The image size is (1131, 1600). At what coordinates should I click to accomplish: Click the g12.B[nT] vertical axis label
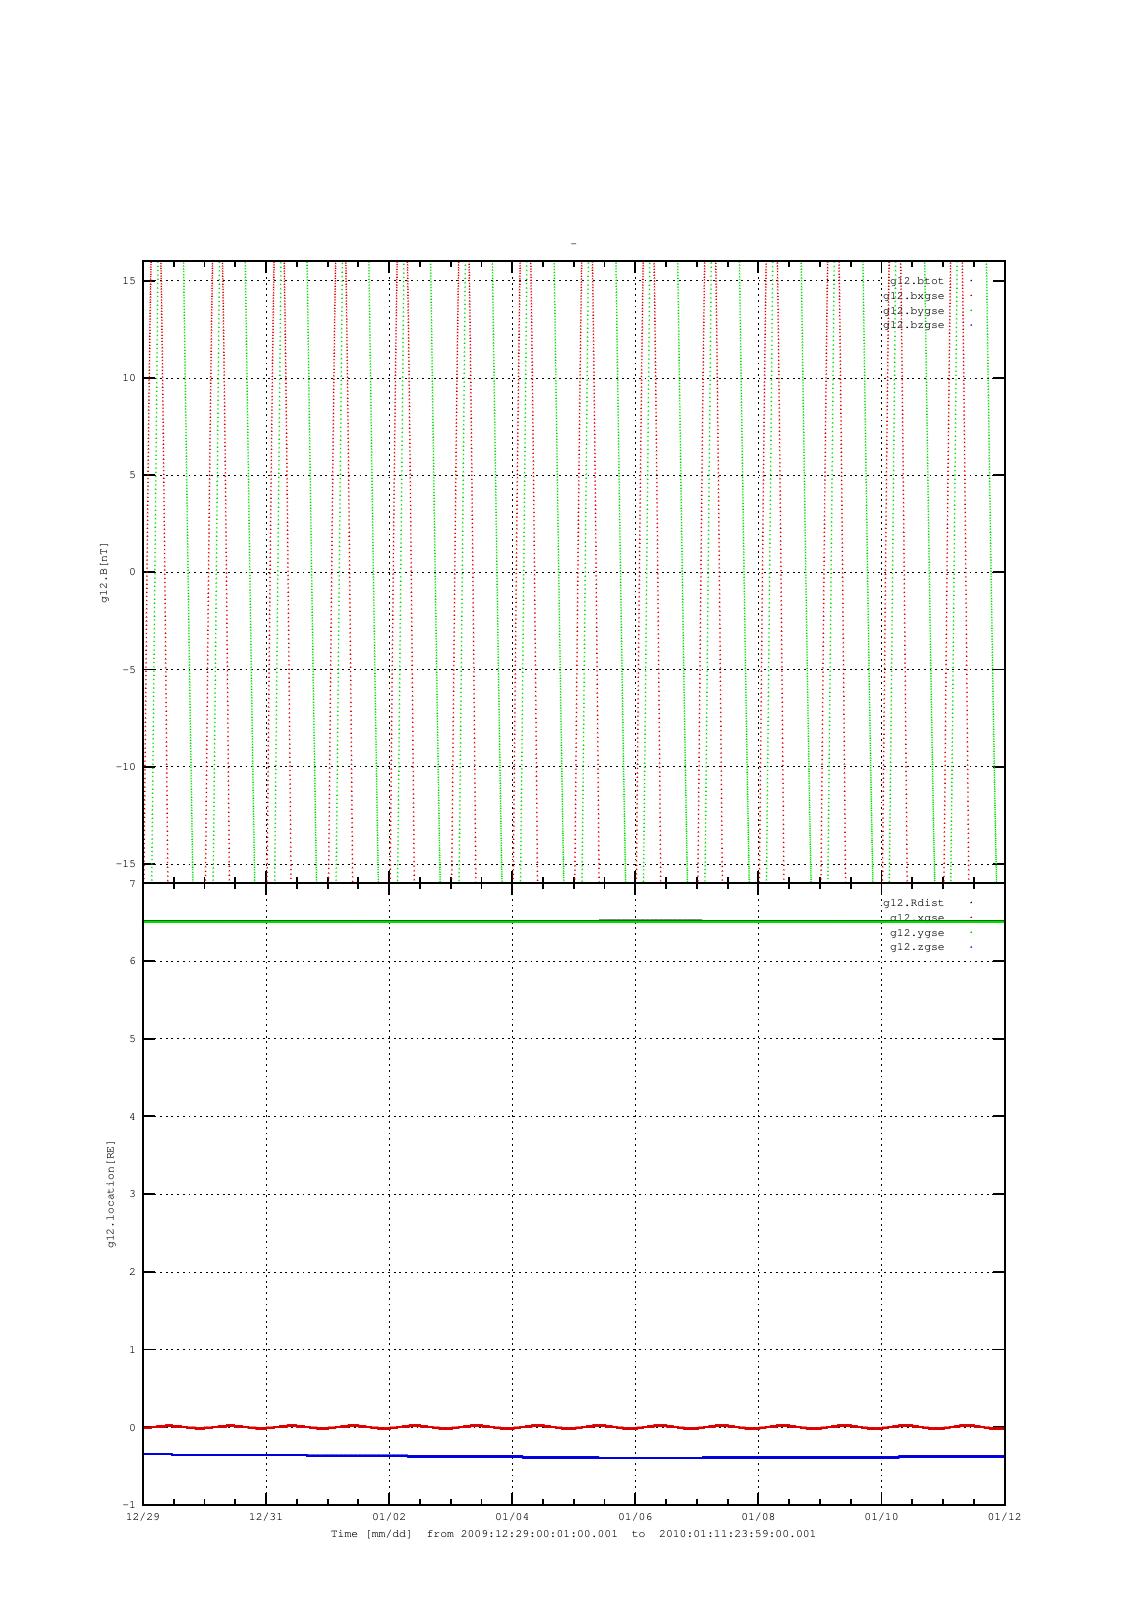coord(103,573)
